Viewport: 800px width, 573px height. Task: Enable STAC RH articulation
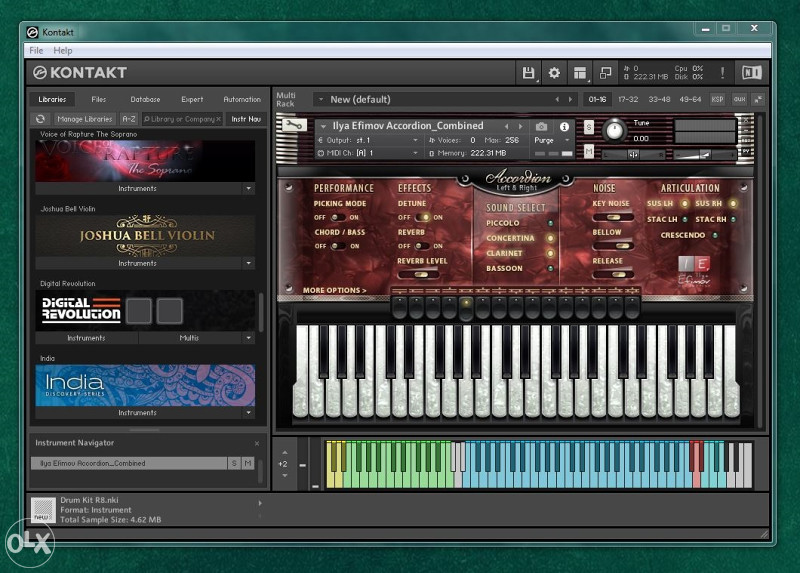coord(733,219)
